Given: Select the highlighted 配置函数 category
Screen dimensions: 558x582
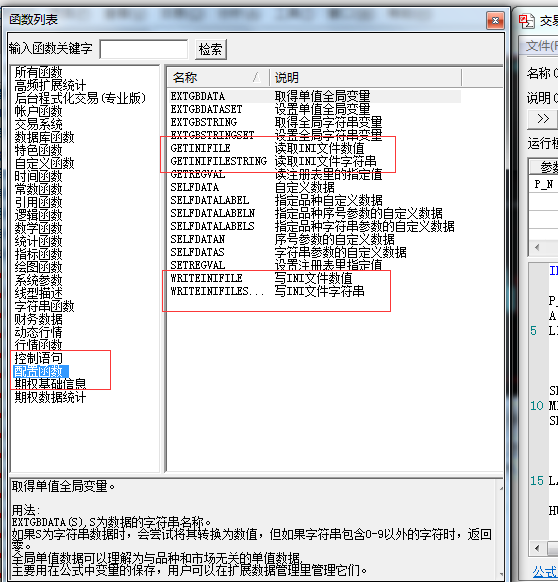Looking at the screenshot, I should click(x=40, y=371).
